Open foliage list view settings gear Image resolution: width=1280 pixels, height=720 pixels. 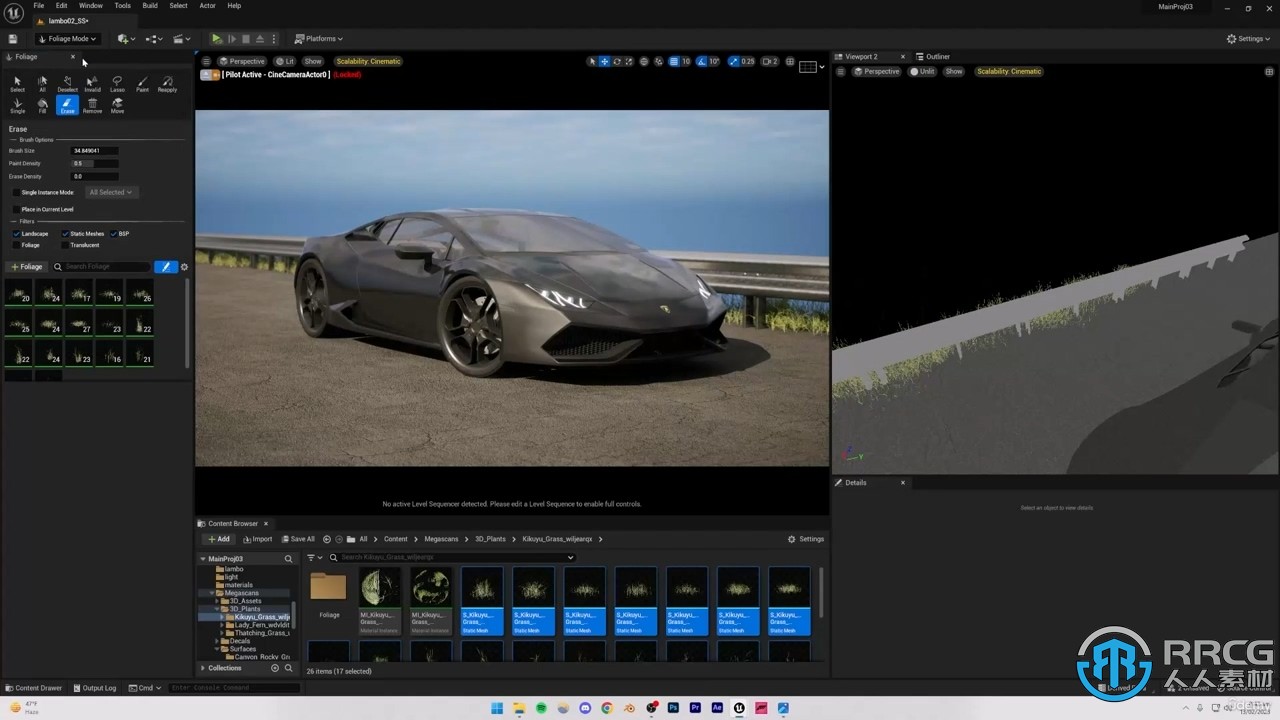[184, 267]
